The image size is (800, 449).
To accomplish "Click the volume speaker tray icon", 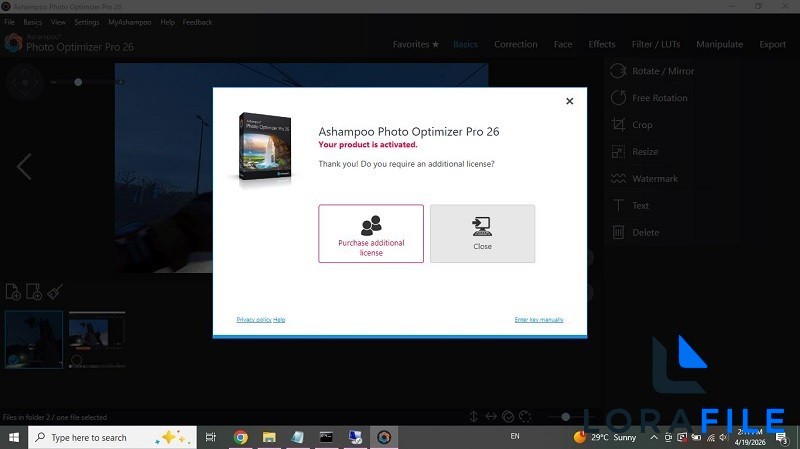I will (723, 437).
